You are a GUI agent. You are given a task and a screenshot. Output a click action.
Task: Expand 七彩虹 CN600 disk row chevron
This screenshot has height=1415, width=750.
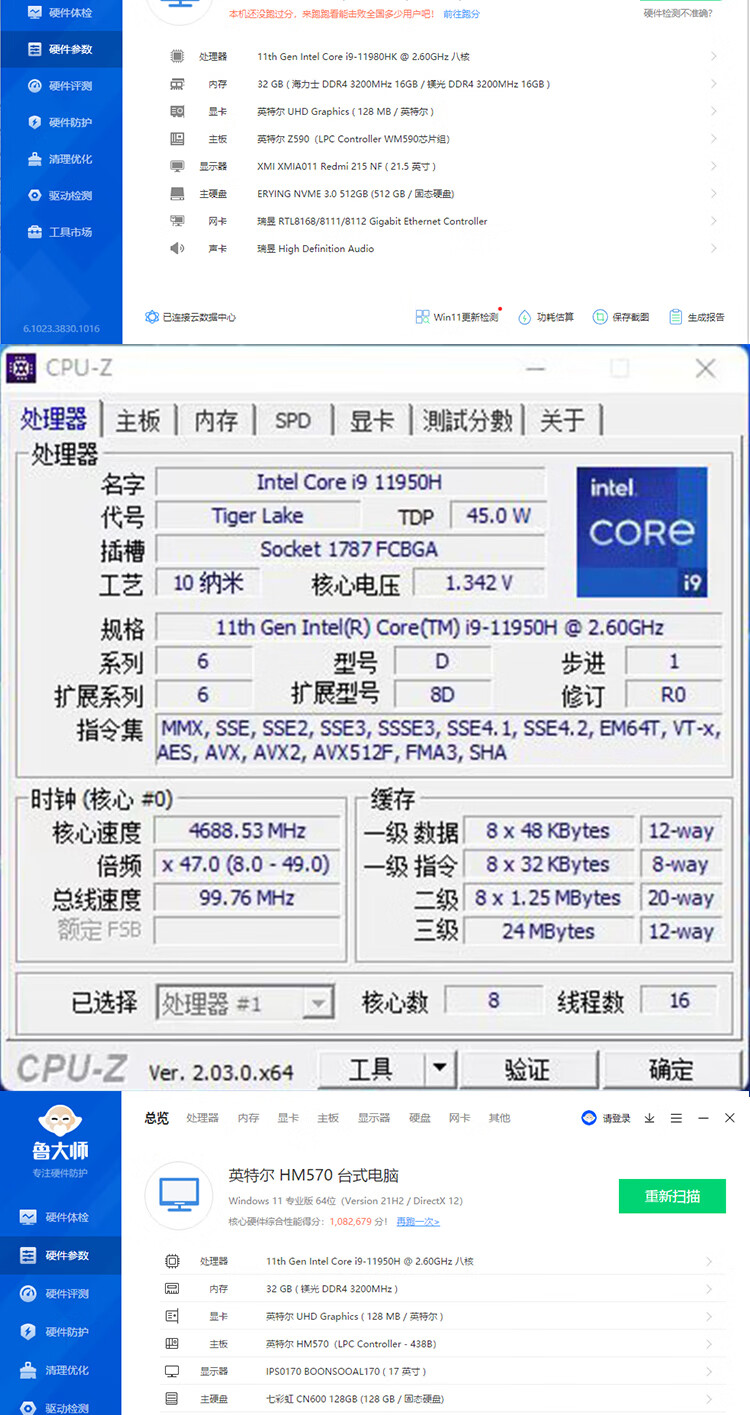(x=709, y=1399)
